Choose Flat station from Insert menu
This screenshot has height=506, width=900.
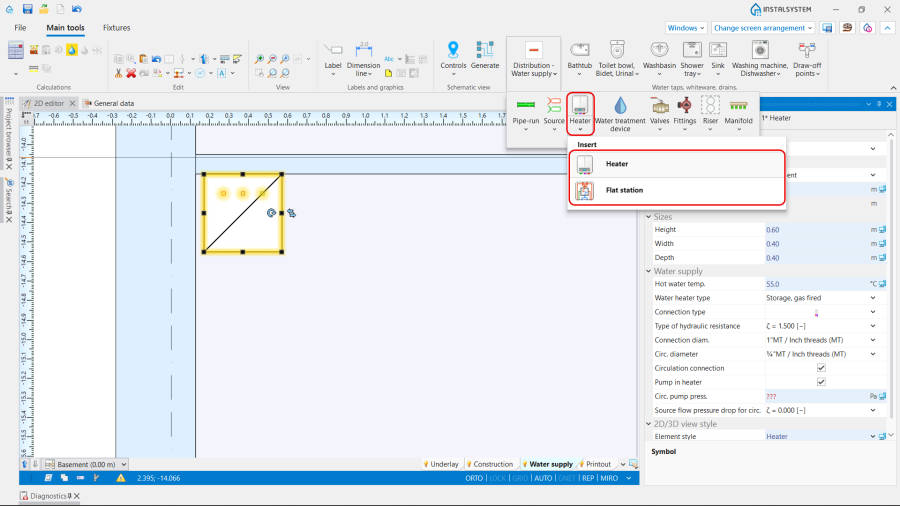[624, 190]
